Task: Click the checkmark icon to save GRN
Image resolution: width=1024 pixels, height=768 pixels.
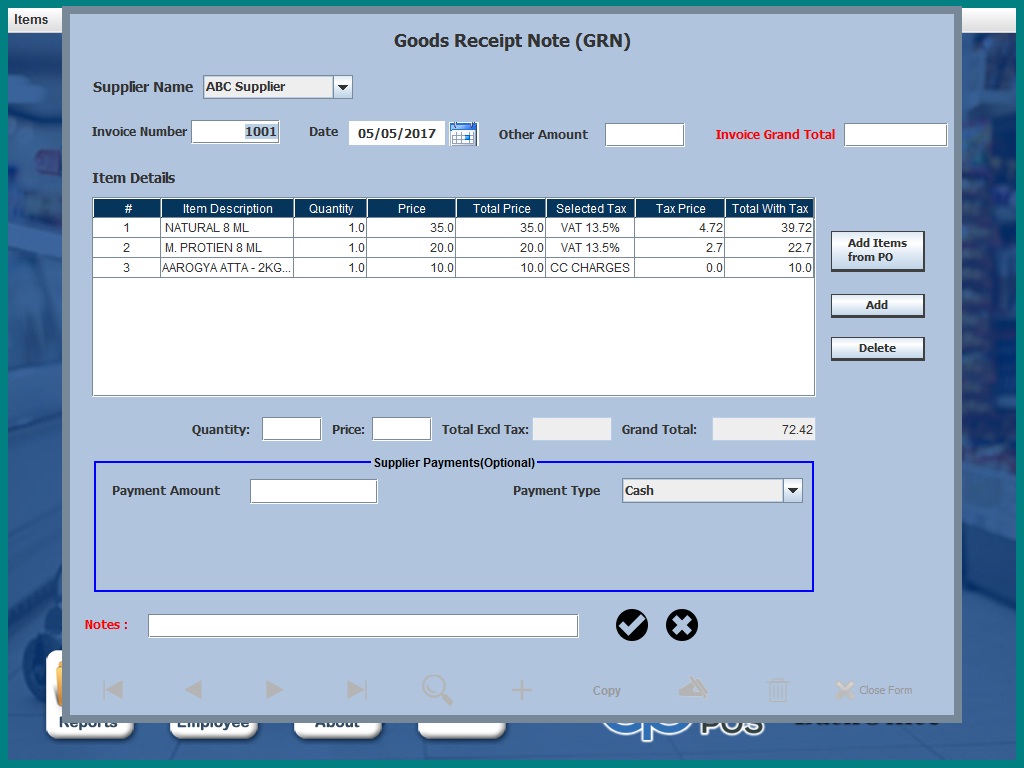Action: click(x=632, y=625)
